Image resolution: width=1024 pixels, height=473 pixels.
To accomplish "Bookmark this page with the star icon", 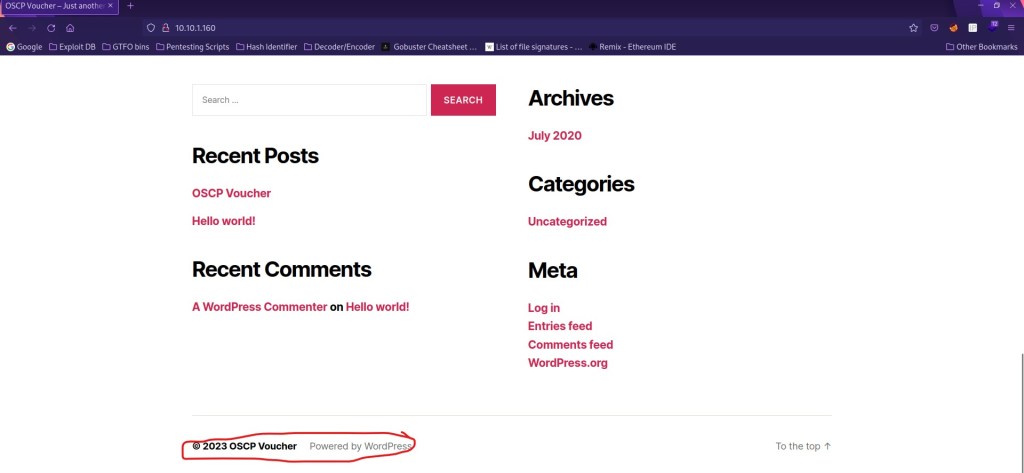I will pos(913,28).
